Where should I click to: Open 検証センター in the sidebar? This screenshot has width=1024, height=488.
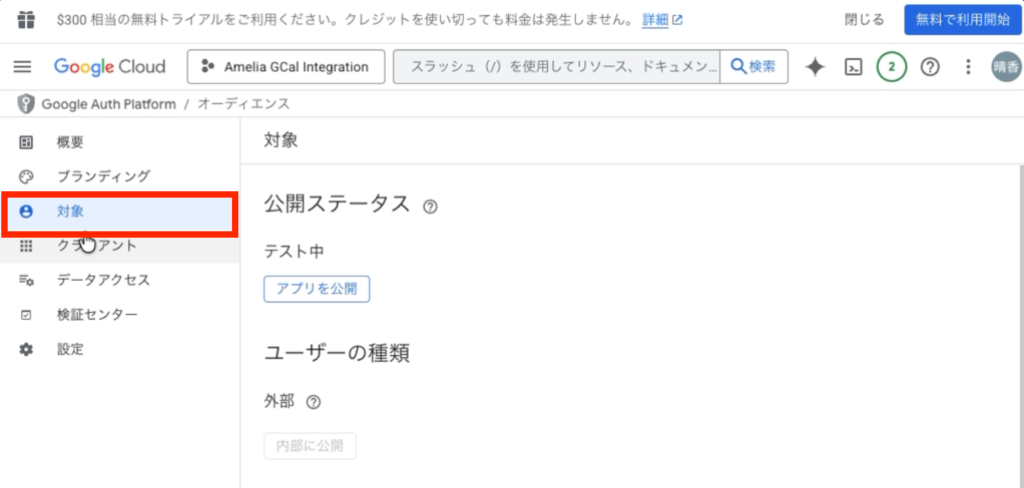[x=97, y=315]
